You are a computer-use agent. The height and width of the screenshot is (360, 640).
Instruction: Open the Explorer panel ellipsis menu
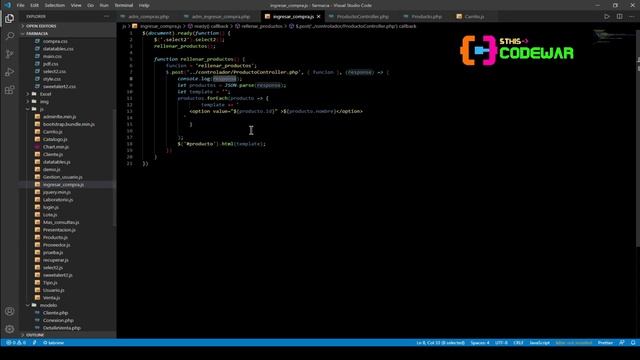107,16
